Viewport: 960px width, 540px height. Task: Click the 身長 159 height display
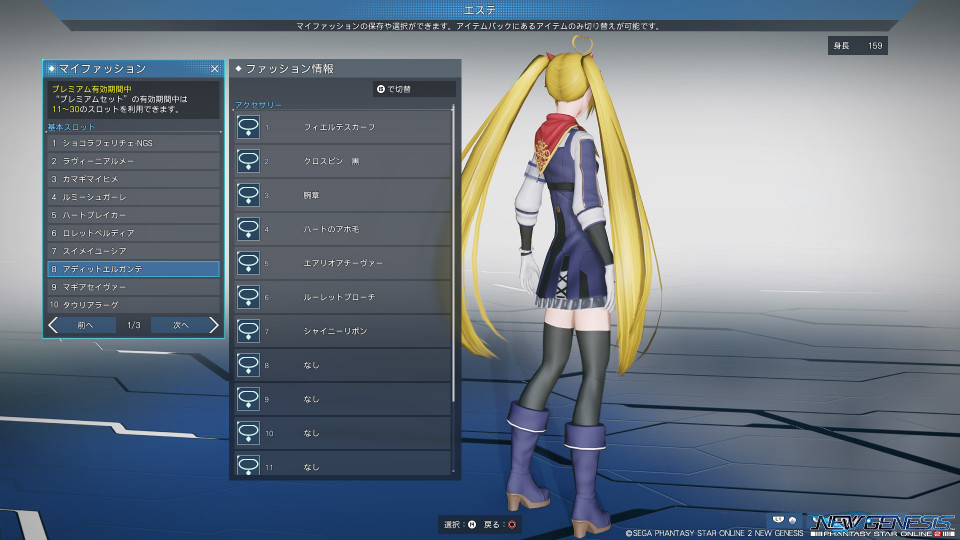pos(858,45)
